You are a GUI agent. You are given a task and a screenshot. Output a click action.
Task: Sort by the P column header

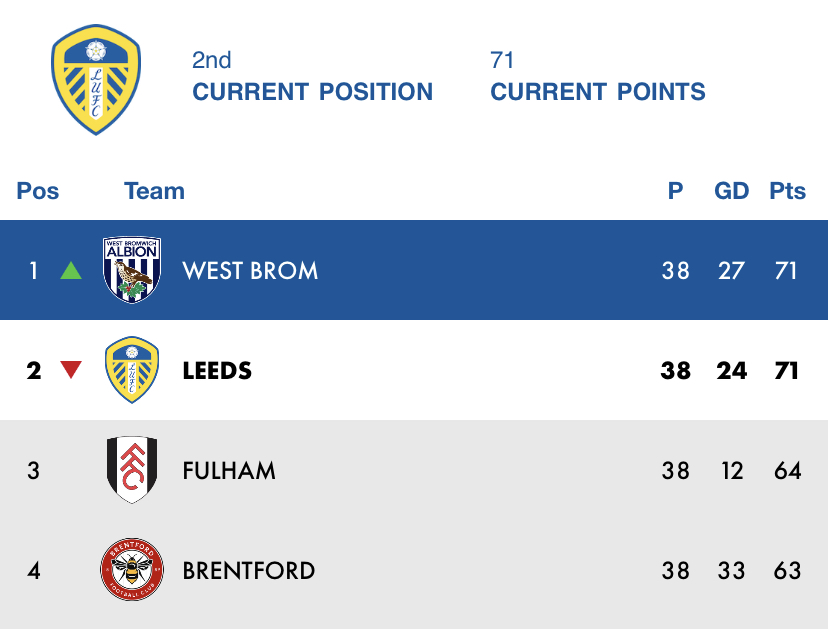point(675,191)
